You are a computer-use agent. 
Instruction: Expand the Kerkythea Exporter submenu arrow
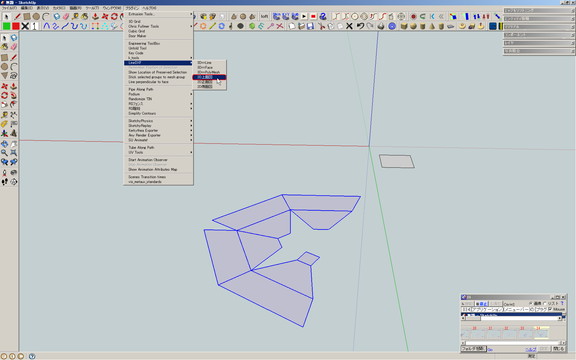pos(191,130)
